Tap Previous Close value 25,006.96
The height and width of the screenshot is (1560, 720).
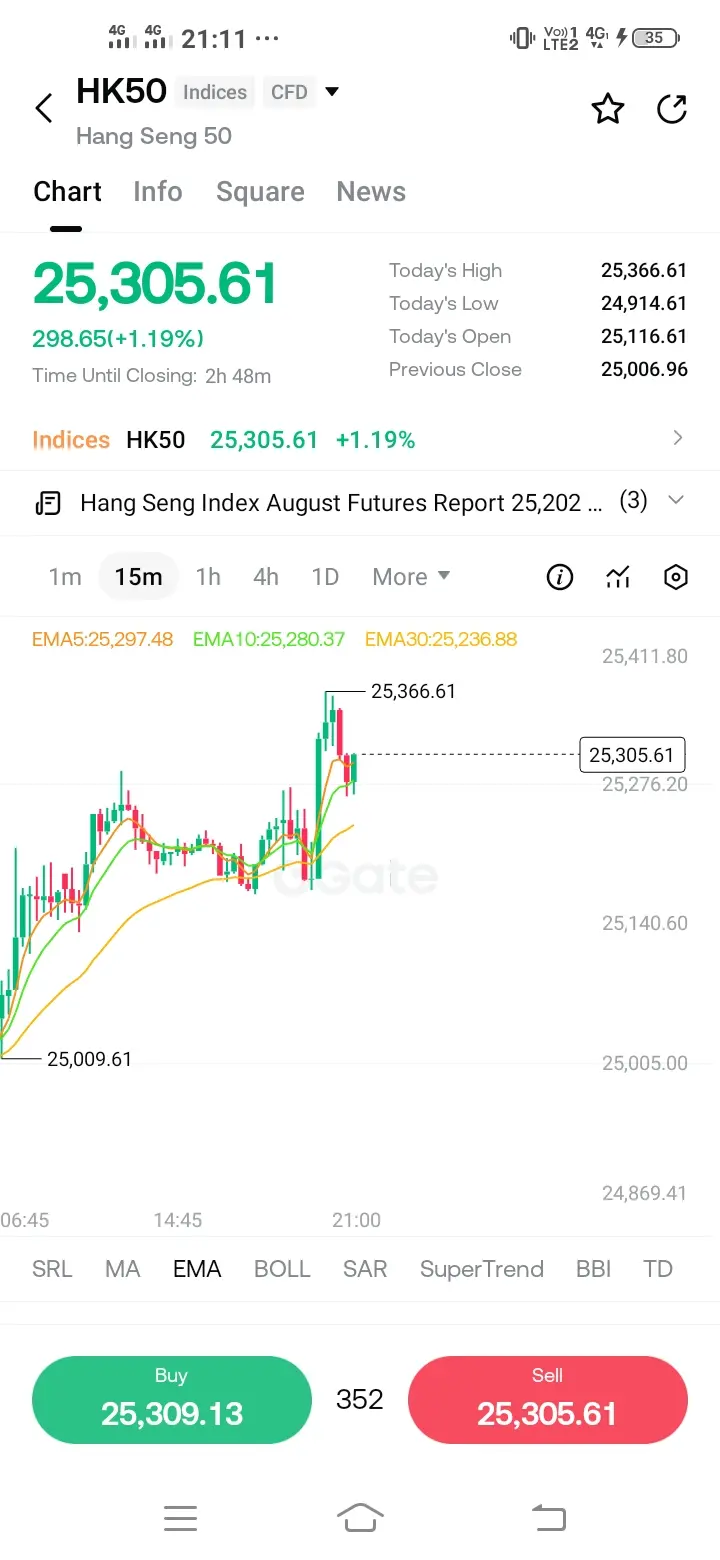pos(644,369)
